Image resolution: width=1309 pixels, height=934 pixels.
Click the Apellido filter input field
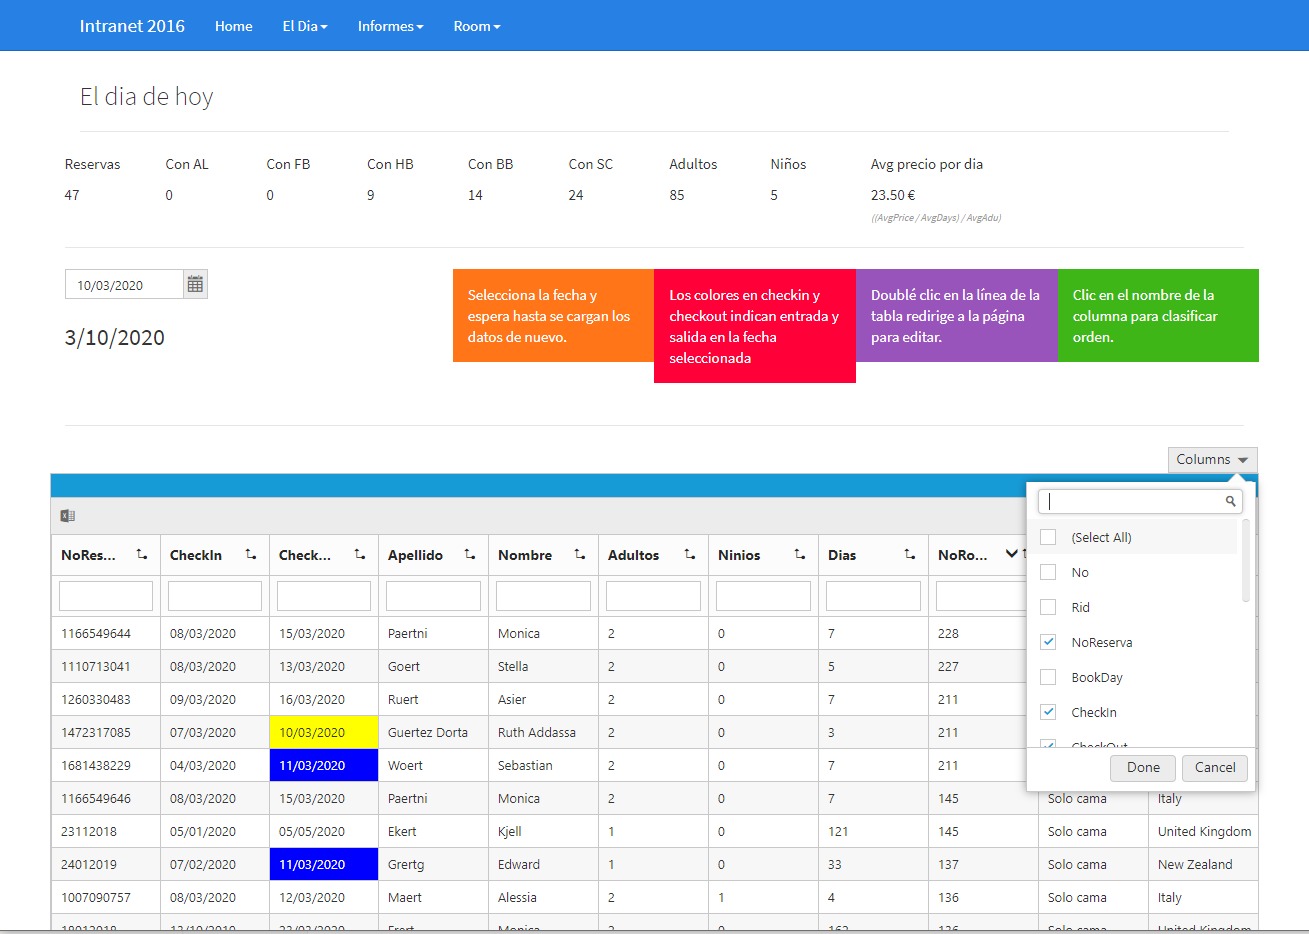click(433, 596)
